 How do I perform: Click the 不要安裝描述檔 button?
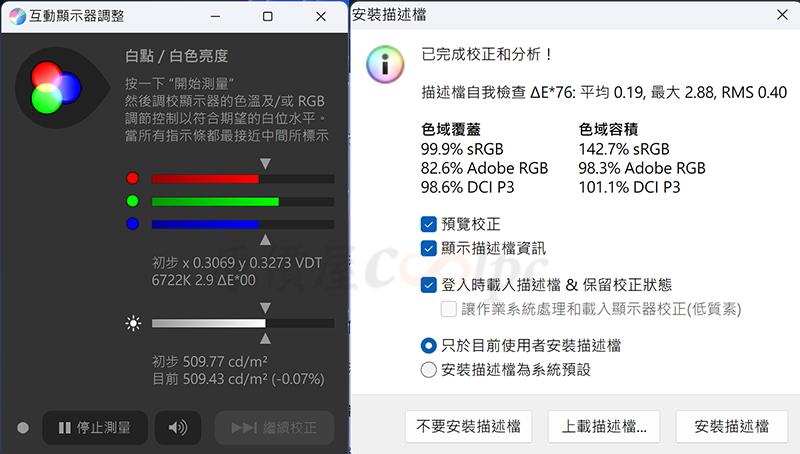[468, 426]
